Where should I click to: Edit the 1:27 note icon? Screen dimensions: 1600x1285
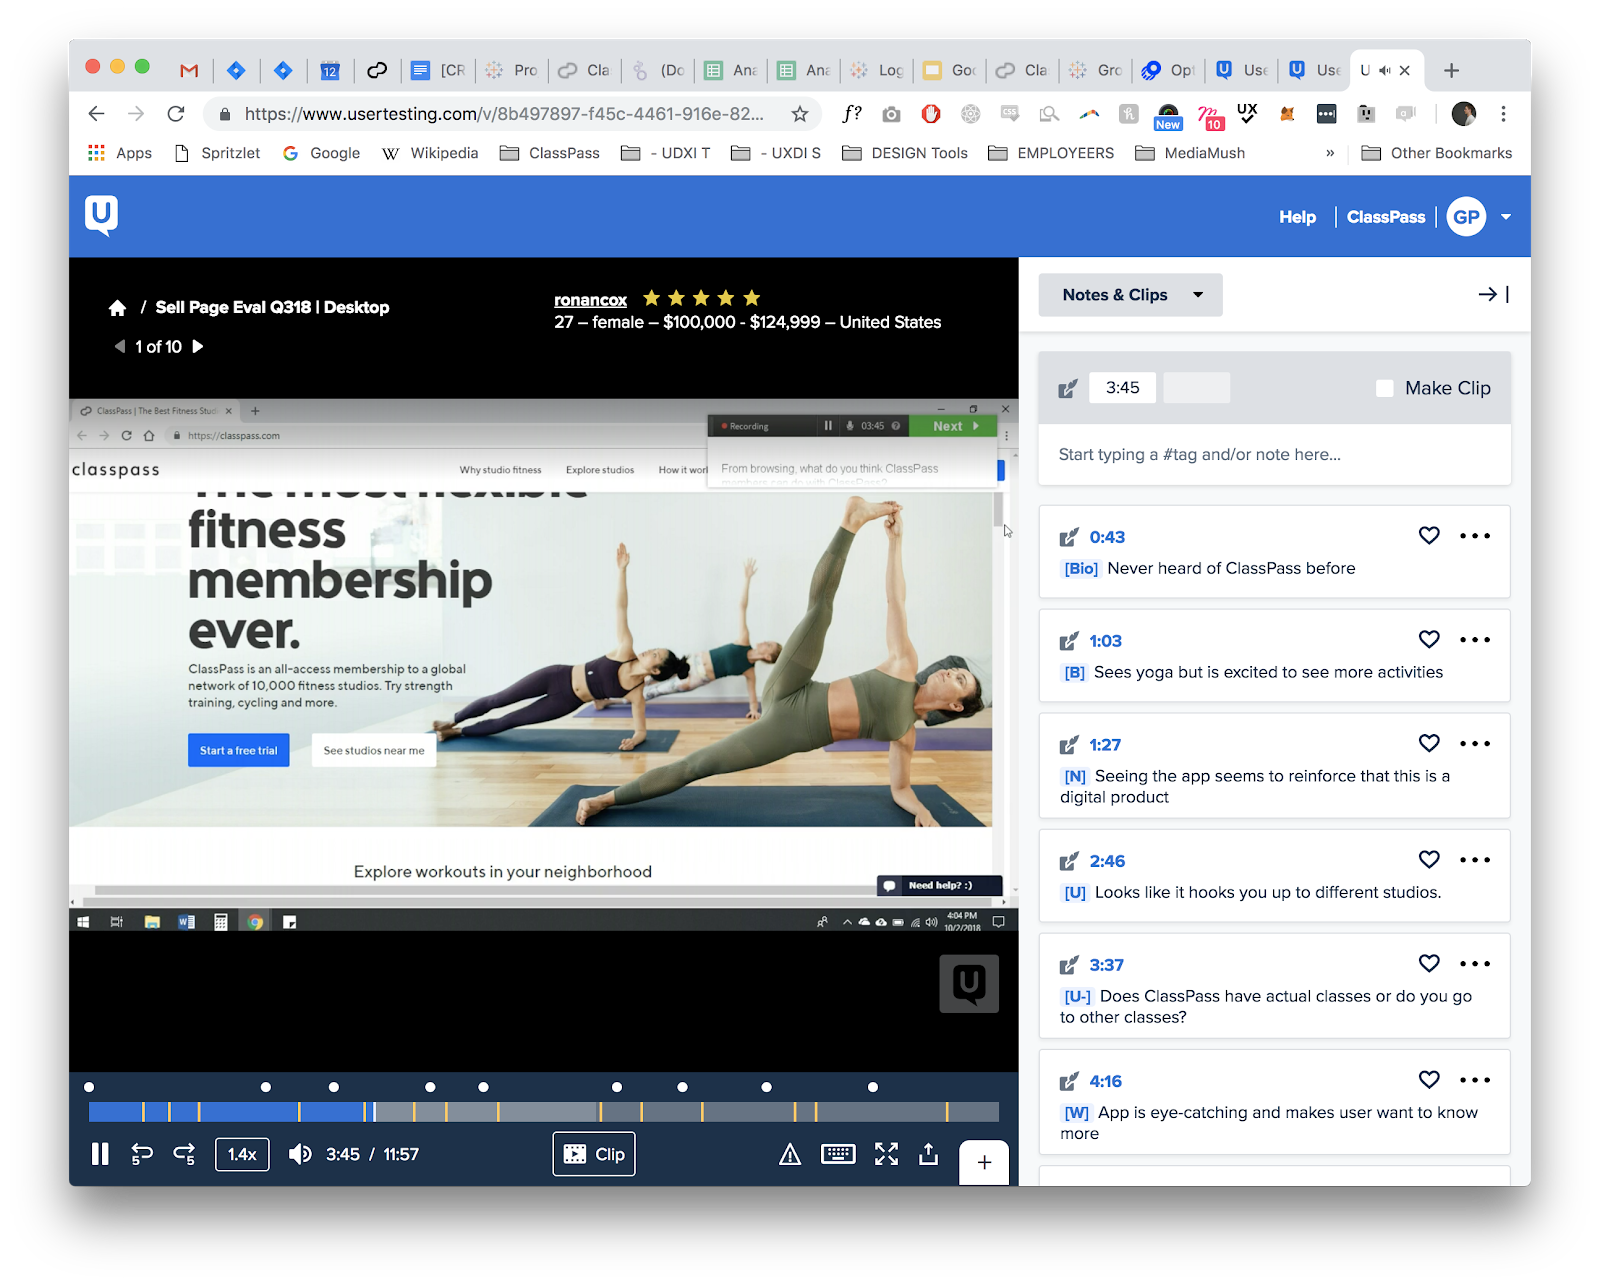[1069, 745]
